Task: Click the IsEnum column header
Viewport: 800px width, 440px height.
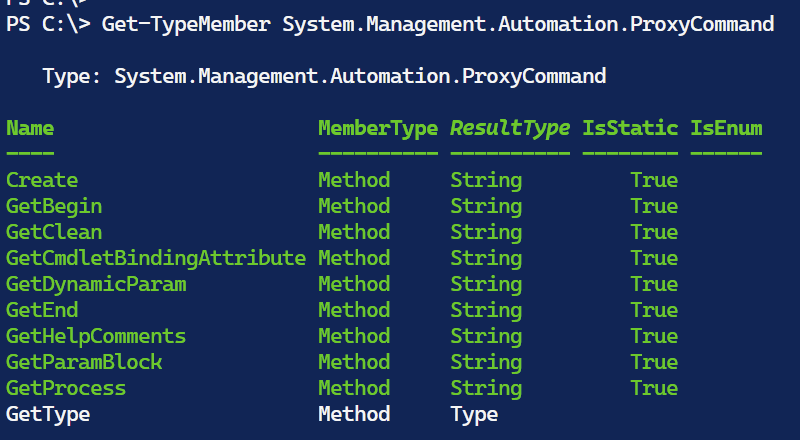Action: point(726,128)
